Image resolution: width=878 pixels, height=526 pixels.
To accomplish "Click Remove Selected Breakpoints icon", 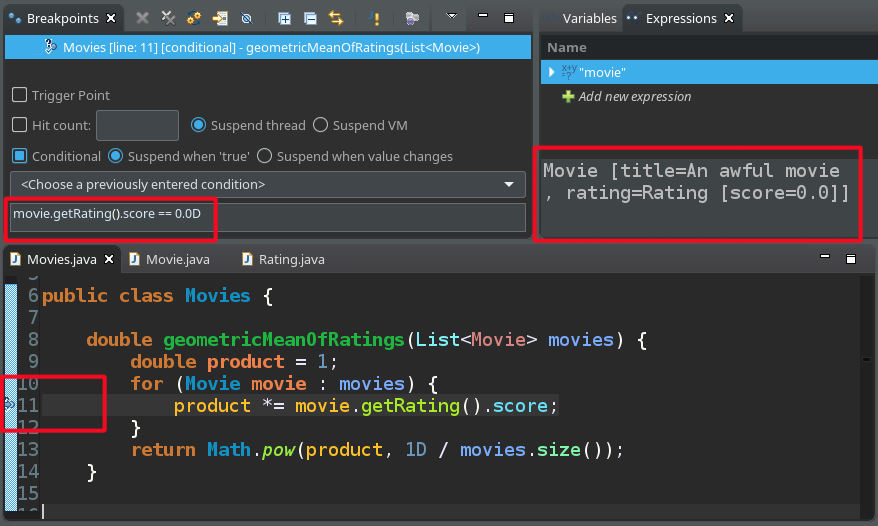I will [143, 18].
